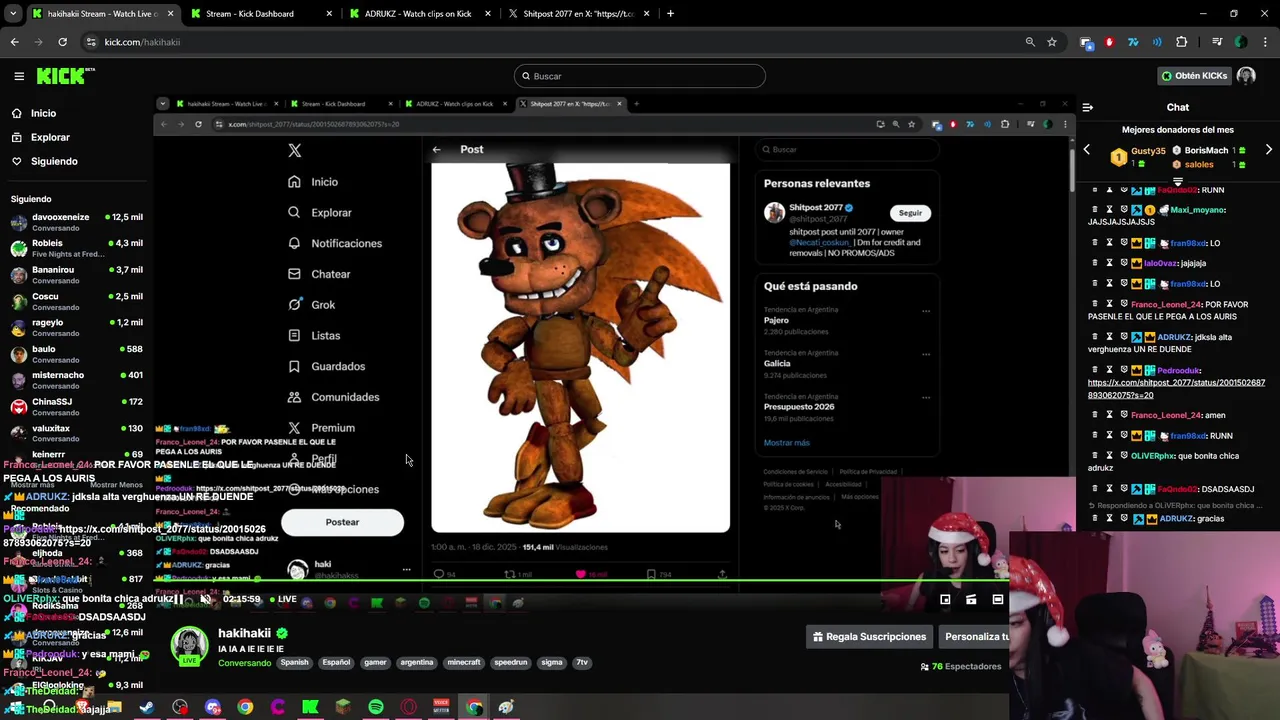The image size is (1280, 720).
Task: Expand the top donors handle in chat
Action: [1177, 183]
